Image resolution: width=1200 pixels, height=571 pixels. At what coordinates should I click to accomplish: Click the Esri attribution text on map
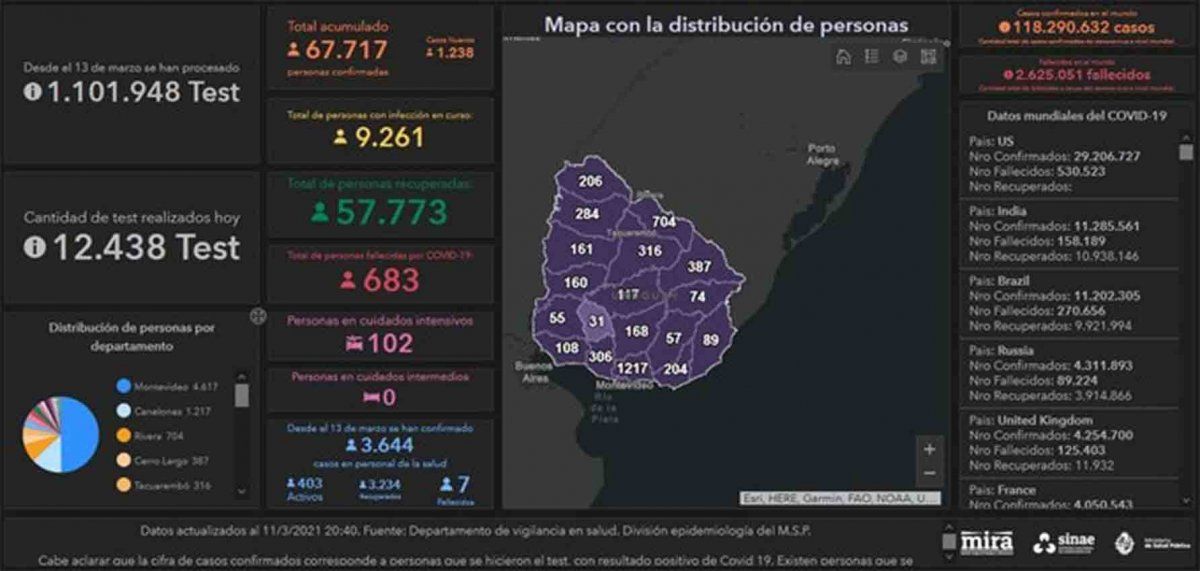(x=840, y=497)
